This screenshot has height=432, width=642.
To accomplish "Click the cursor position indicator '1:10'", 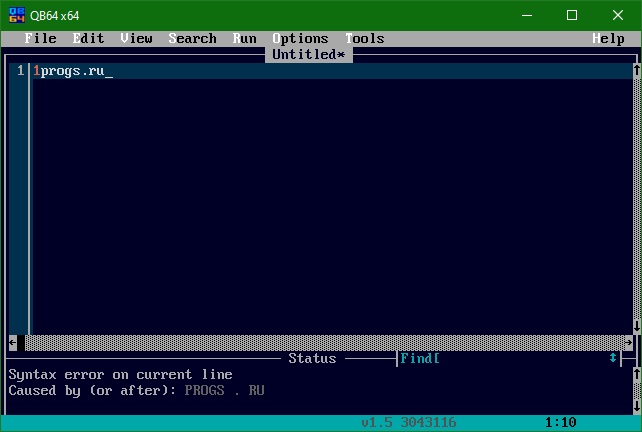I will 561,422.
